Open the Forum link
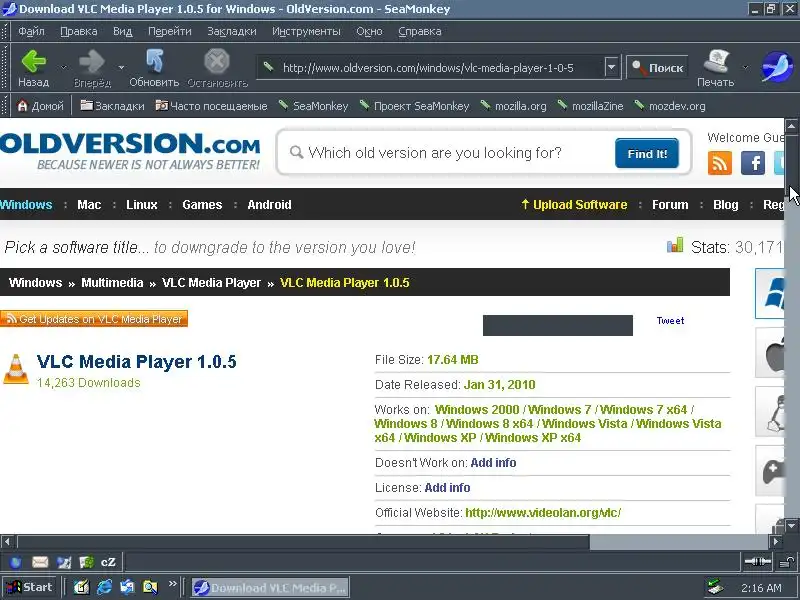Image resolution: width=800 pixels, height=600 pixels. click(670, 205)
